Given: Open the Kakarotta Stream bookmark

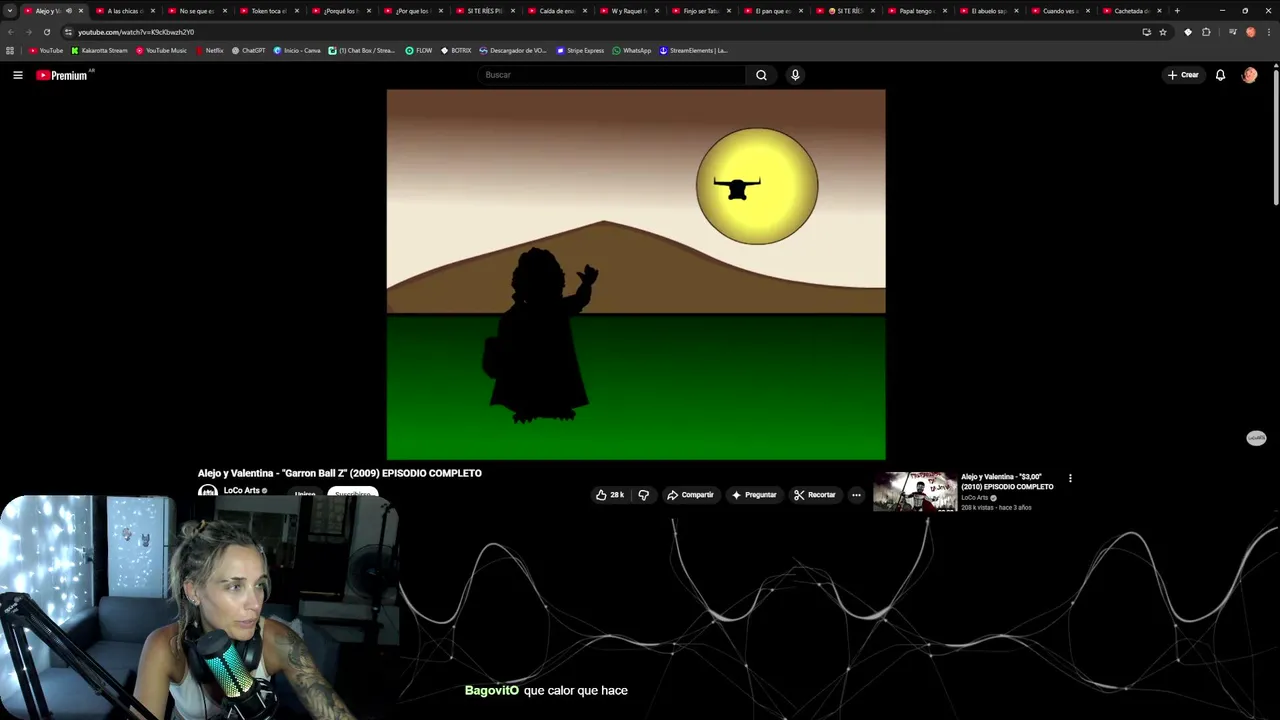Looking at the screenshot, I should tap(99, 50).
